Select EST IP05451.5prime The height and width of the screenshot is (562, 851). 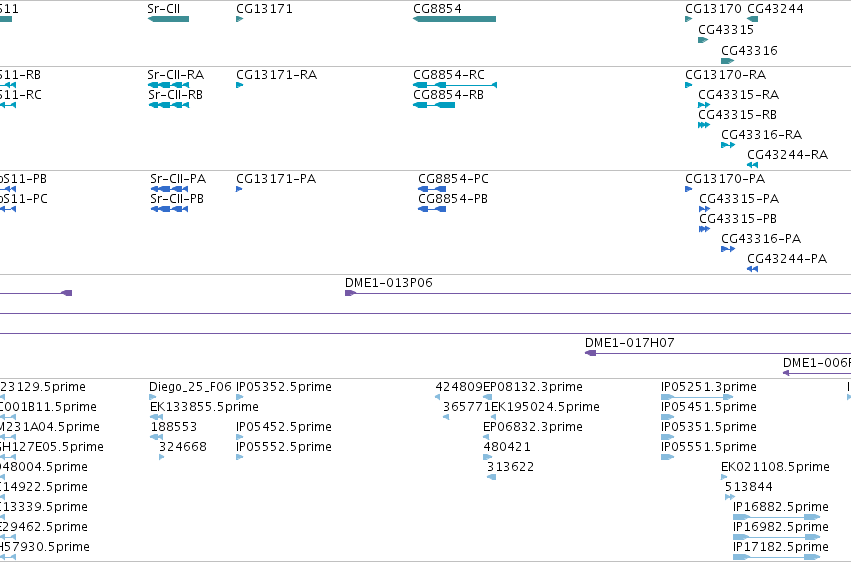pos(708,407)
